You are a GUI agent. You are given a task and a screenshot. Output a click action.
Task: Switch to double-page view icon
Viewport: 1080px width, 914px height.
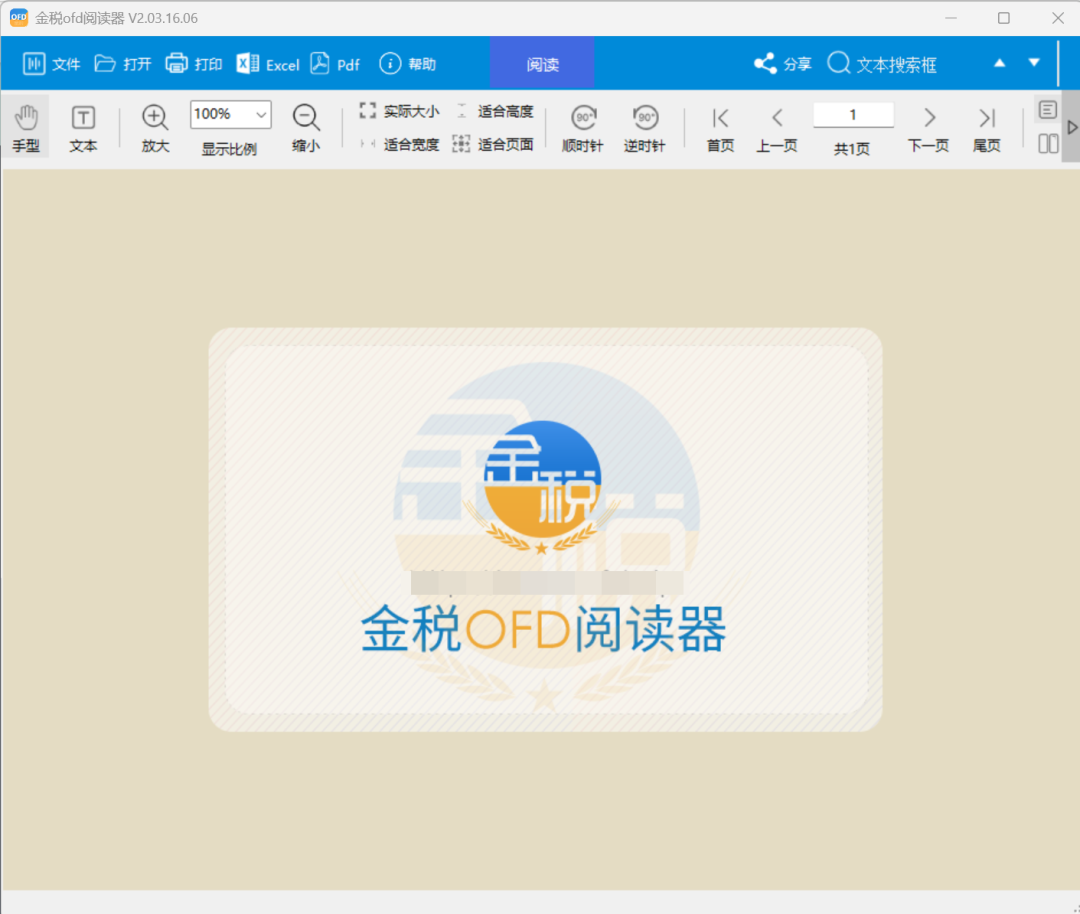click(1047, 143)
